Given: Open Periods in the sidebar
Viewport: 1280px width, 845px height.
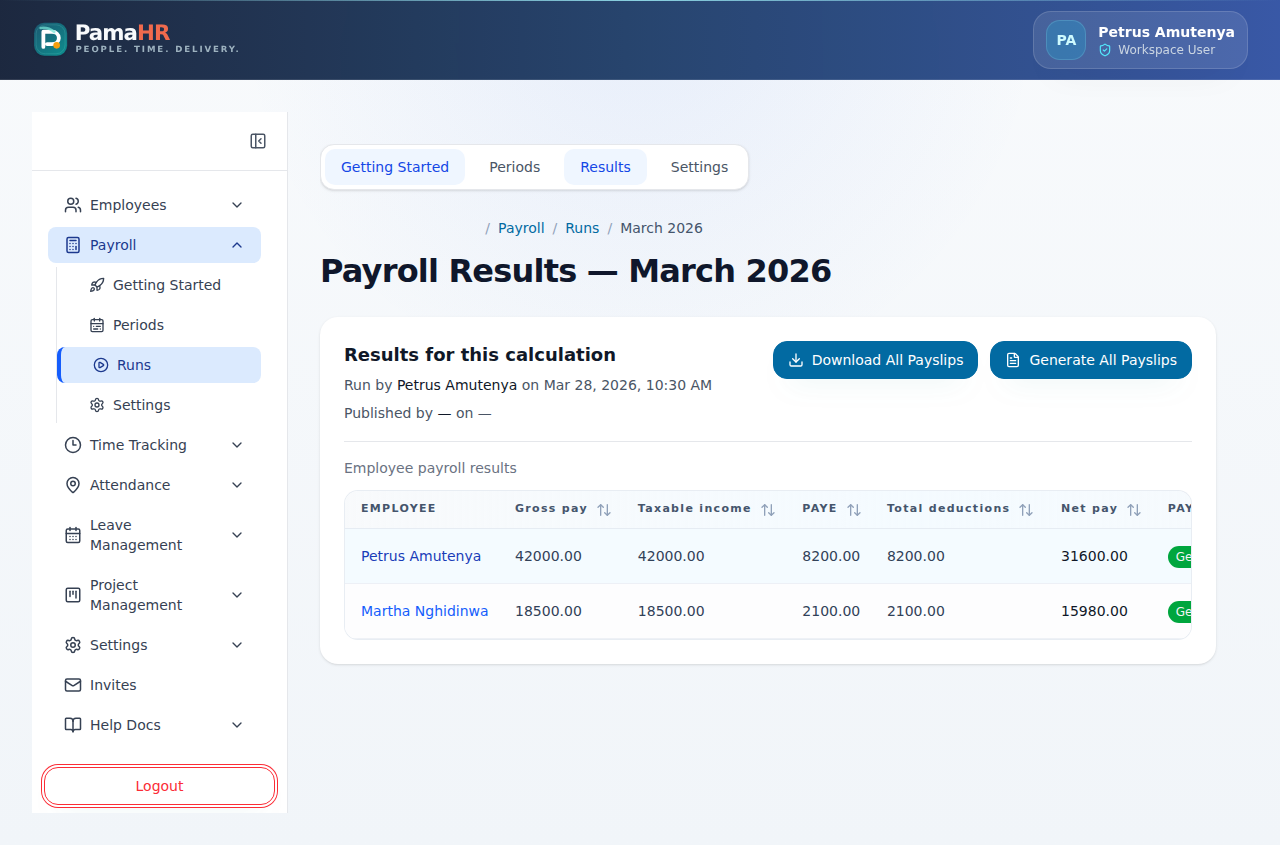Looking at the screenshot, I should click(x=159, y=325).
